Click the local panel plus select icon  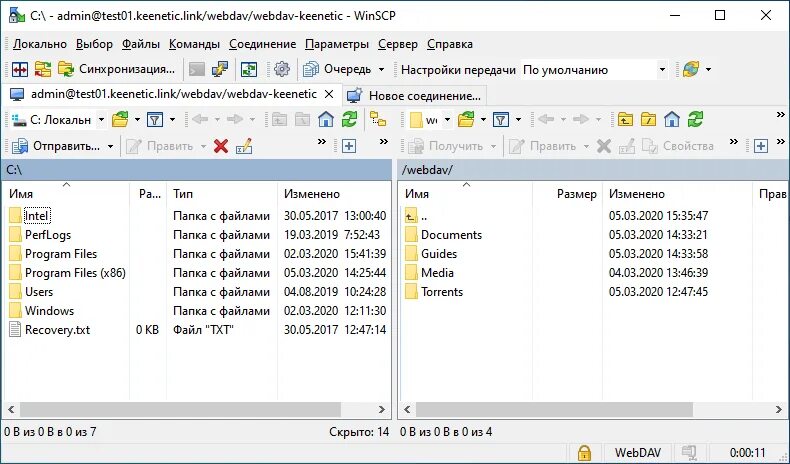click(349, 146)
